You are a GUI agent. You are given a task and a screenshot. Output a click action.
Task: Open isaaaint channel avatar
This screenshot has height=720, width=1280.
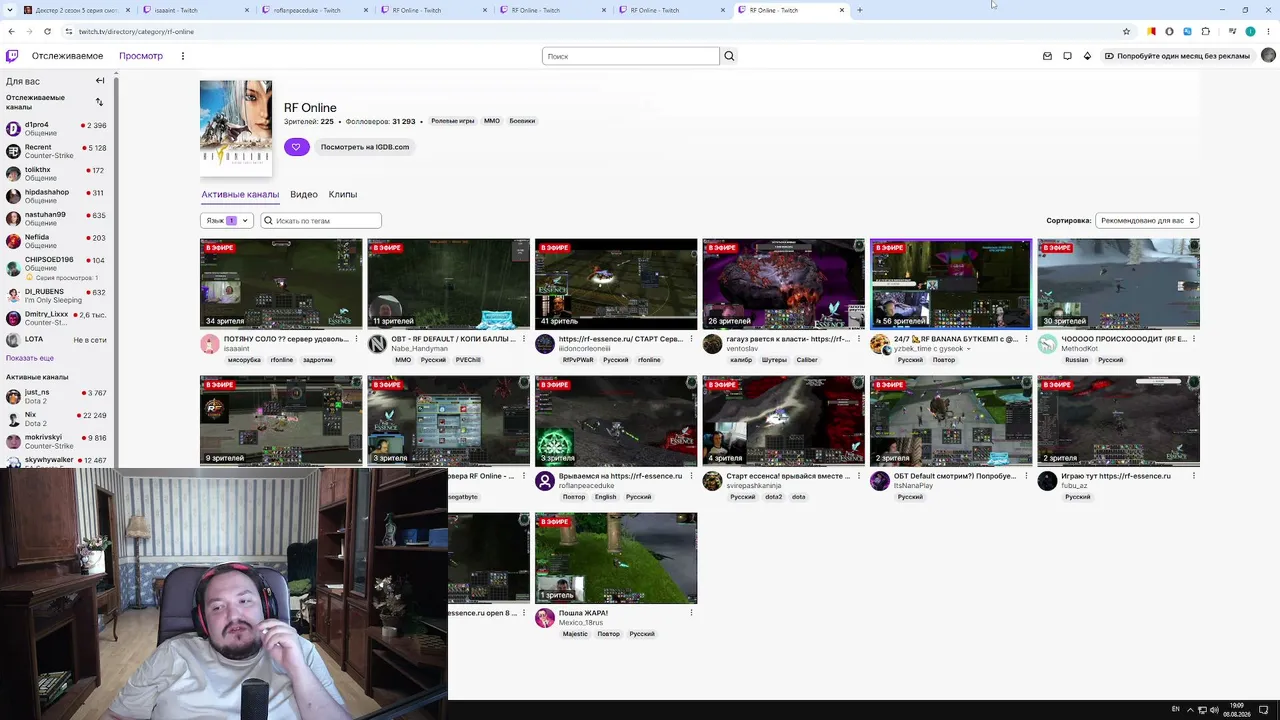click(x=210, y=344)
